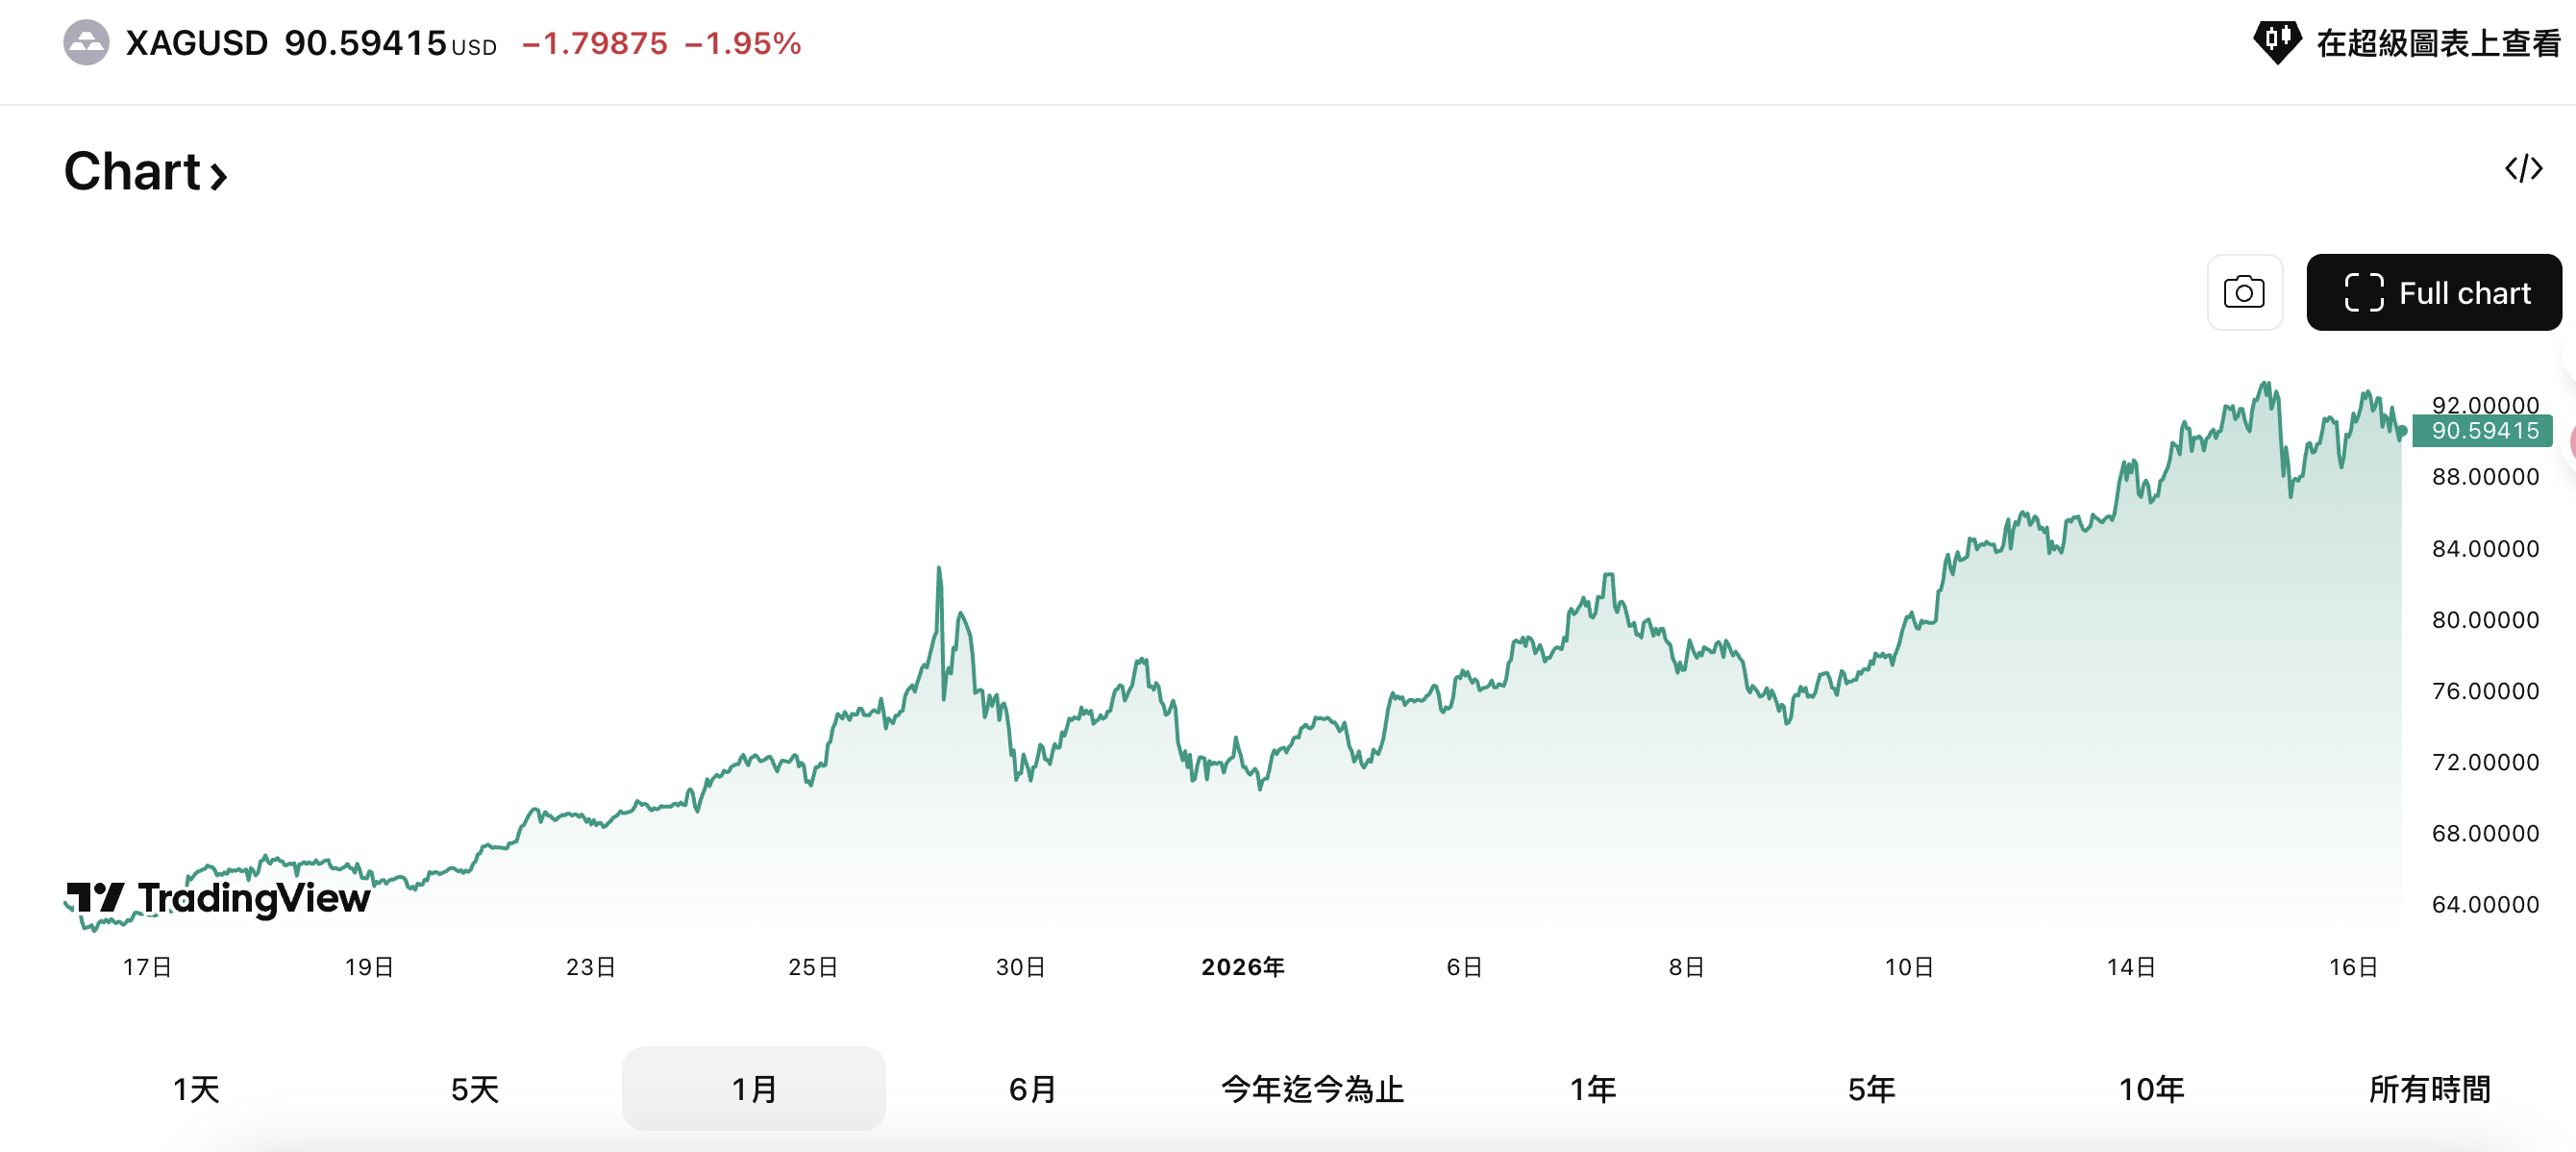Switch to the 1年 range
Screen dimensions: 2576x1152
click(x=1592, y=1088)
